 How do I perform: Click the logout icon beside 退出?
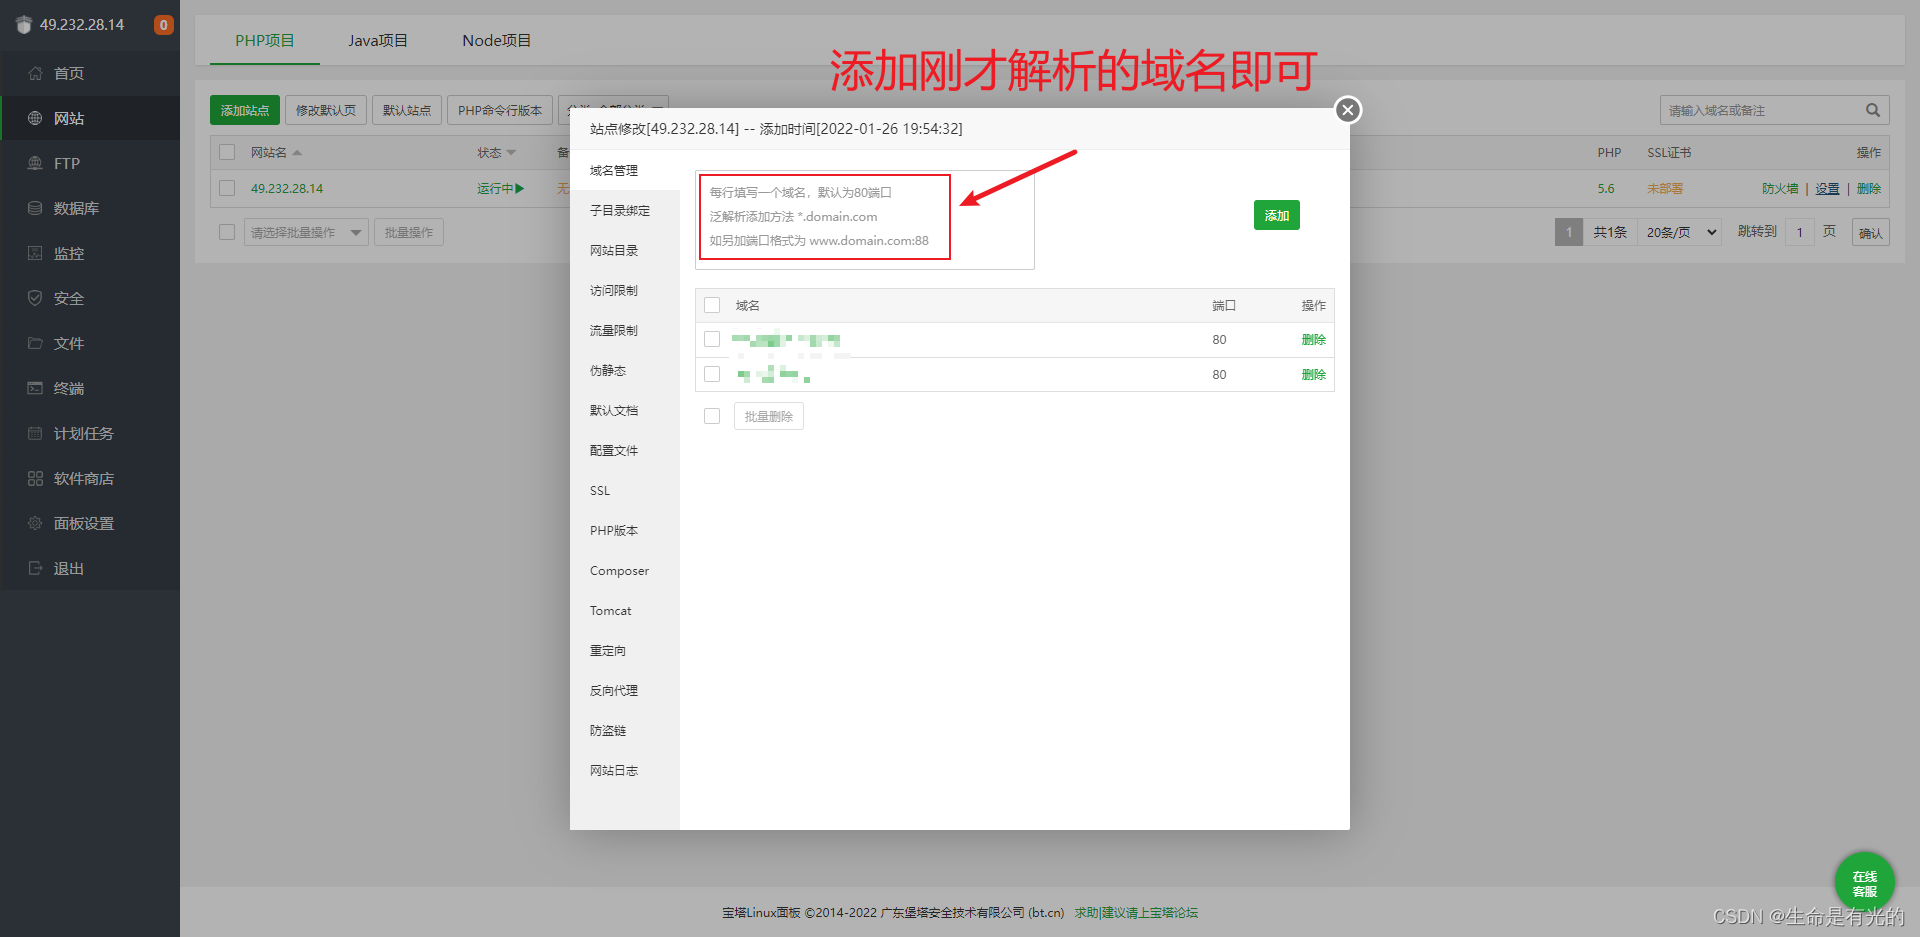(x=35, y=568)
